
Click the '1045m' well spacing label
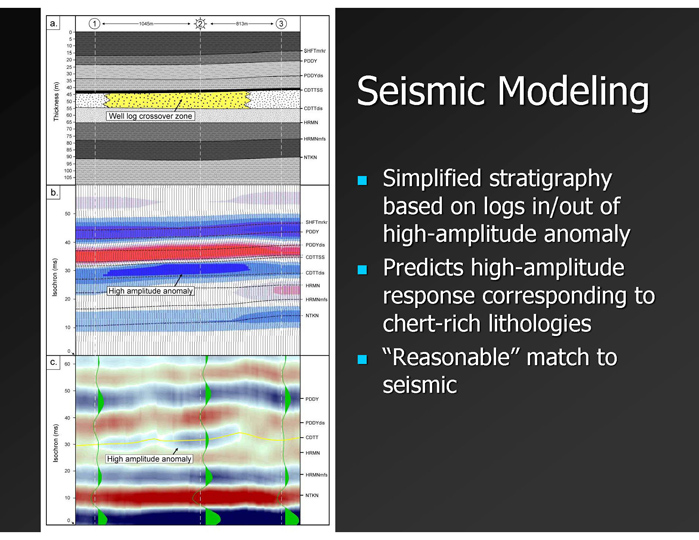click(x=146, y=24)
